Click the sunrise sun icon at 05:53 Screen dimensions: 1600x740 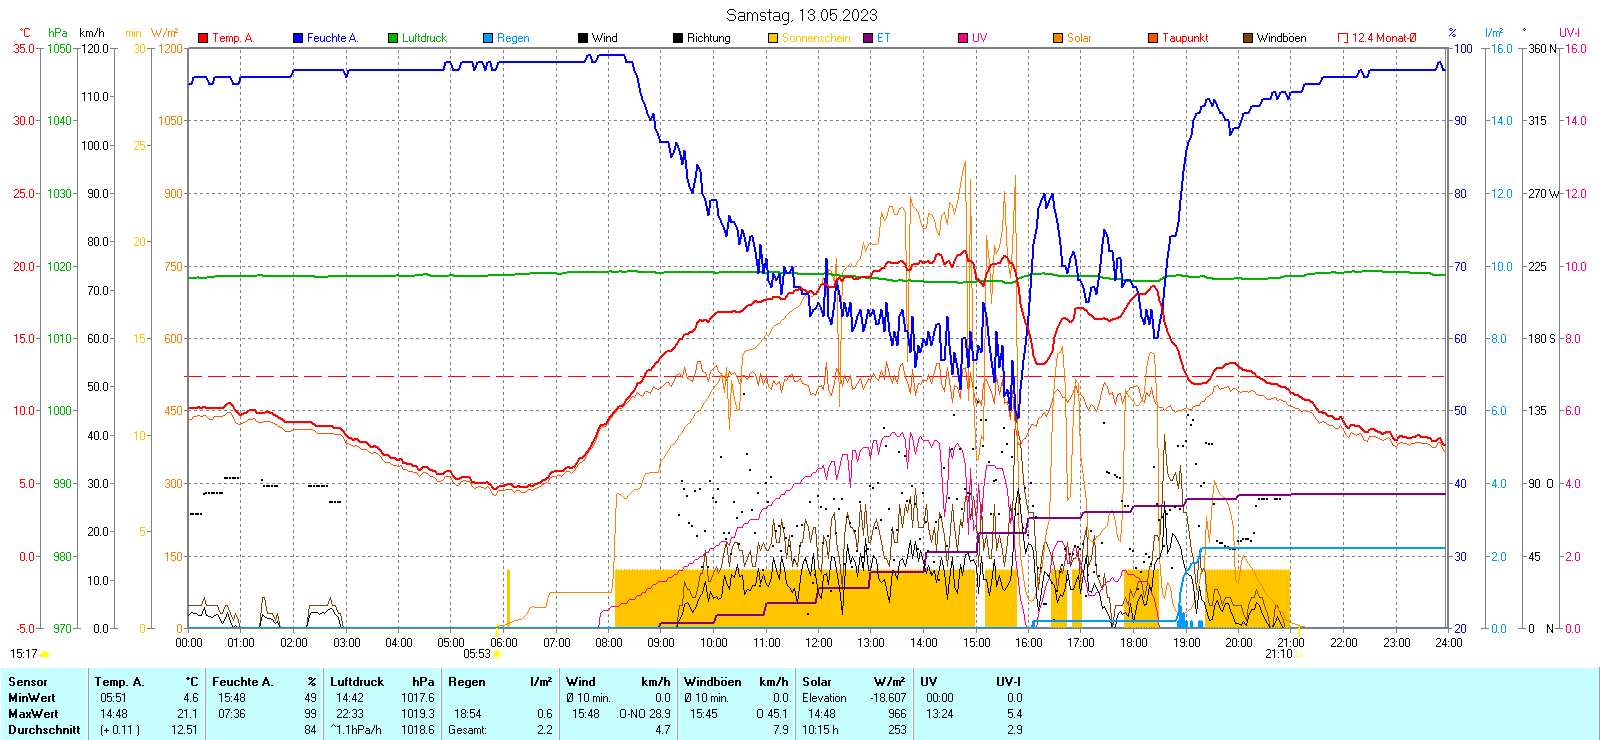pos(497,654)
